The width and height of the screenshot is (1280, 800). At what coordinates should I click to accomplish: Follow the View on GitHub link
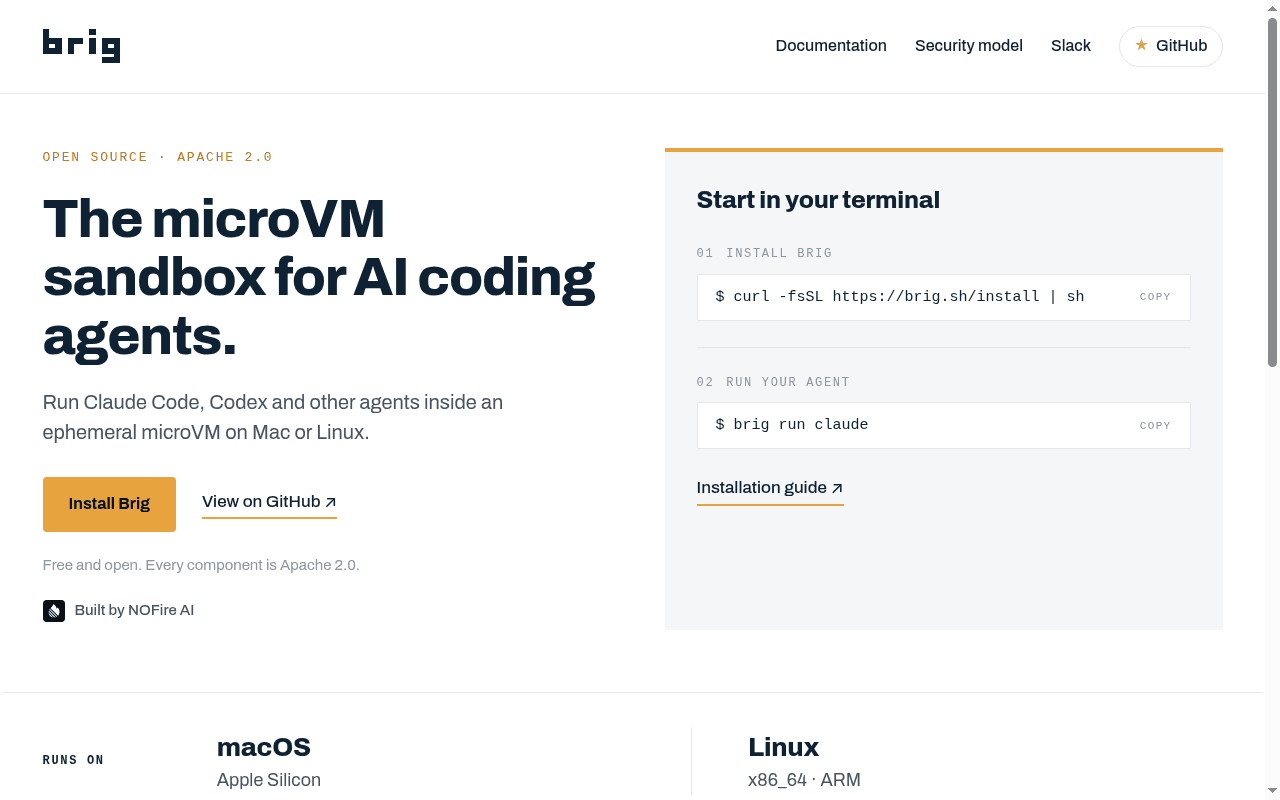click(x=269, y=503)
